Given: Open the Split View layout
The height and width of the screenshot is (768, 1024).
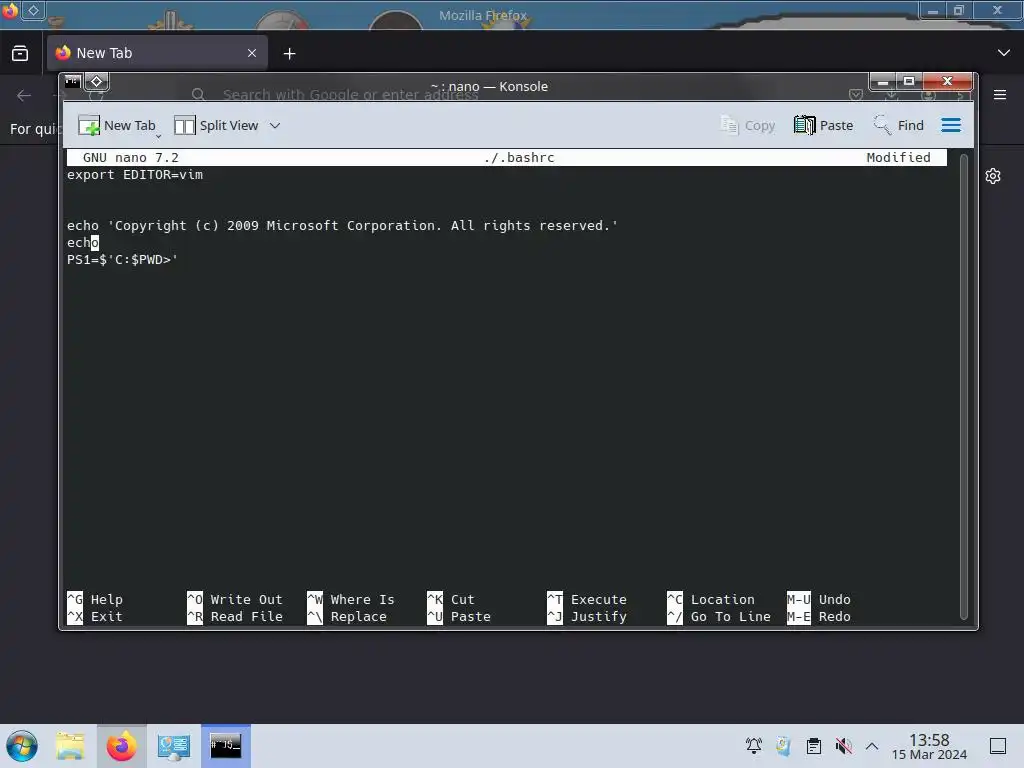Looking at the screenshot, I should [x=216, y=125].
